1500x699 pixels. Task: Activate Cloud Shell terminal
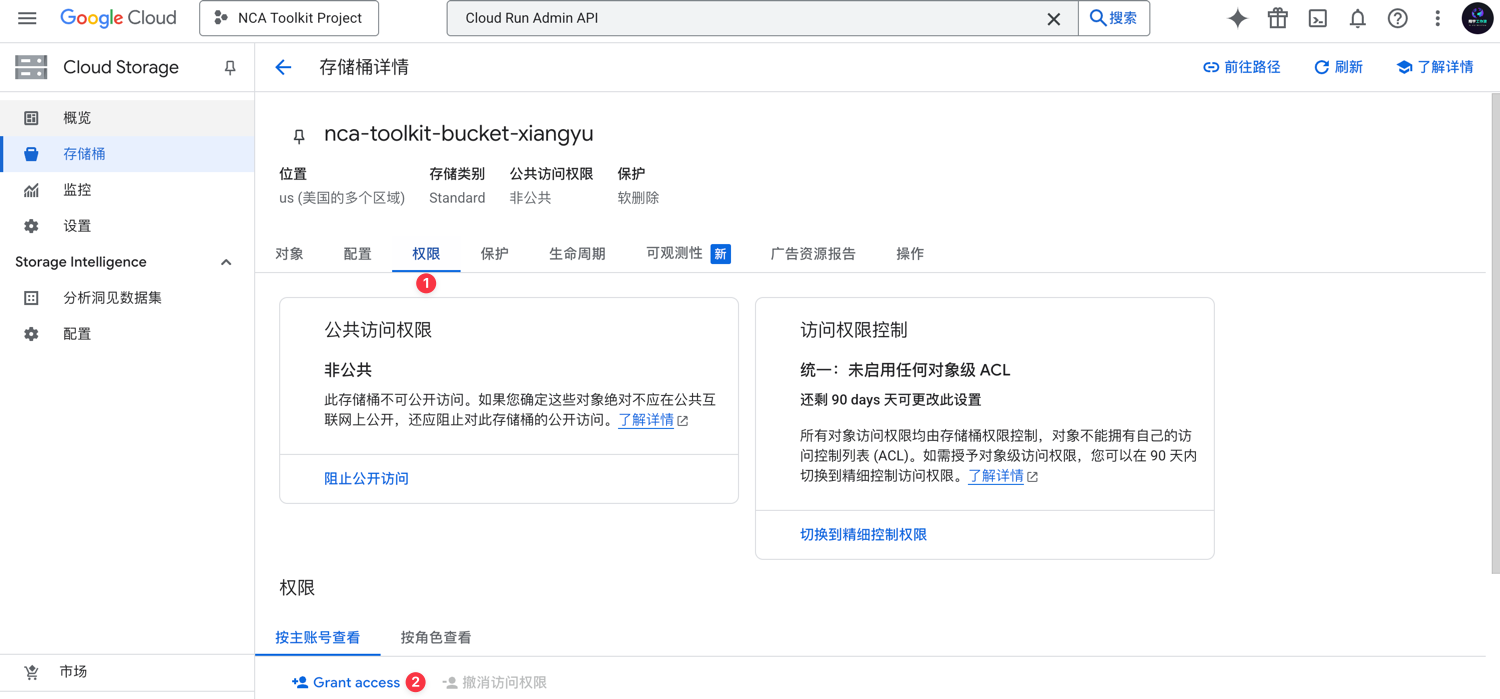tap(1317, 17)
